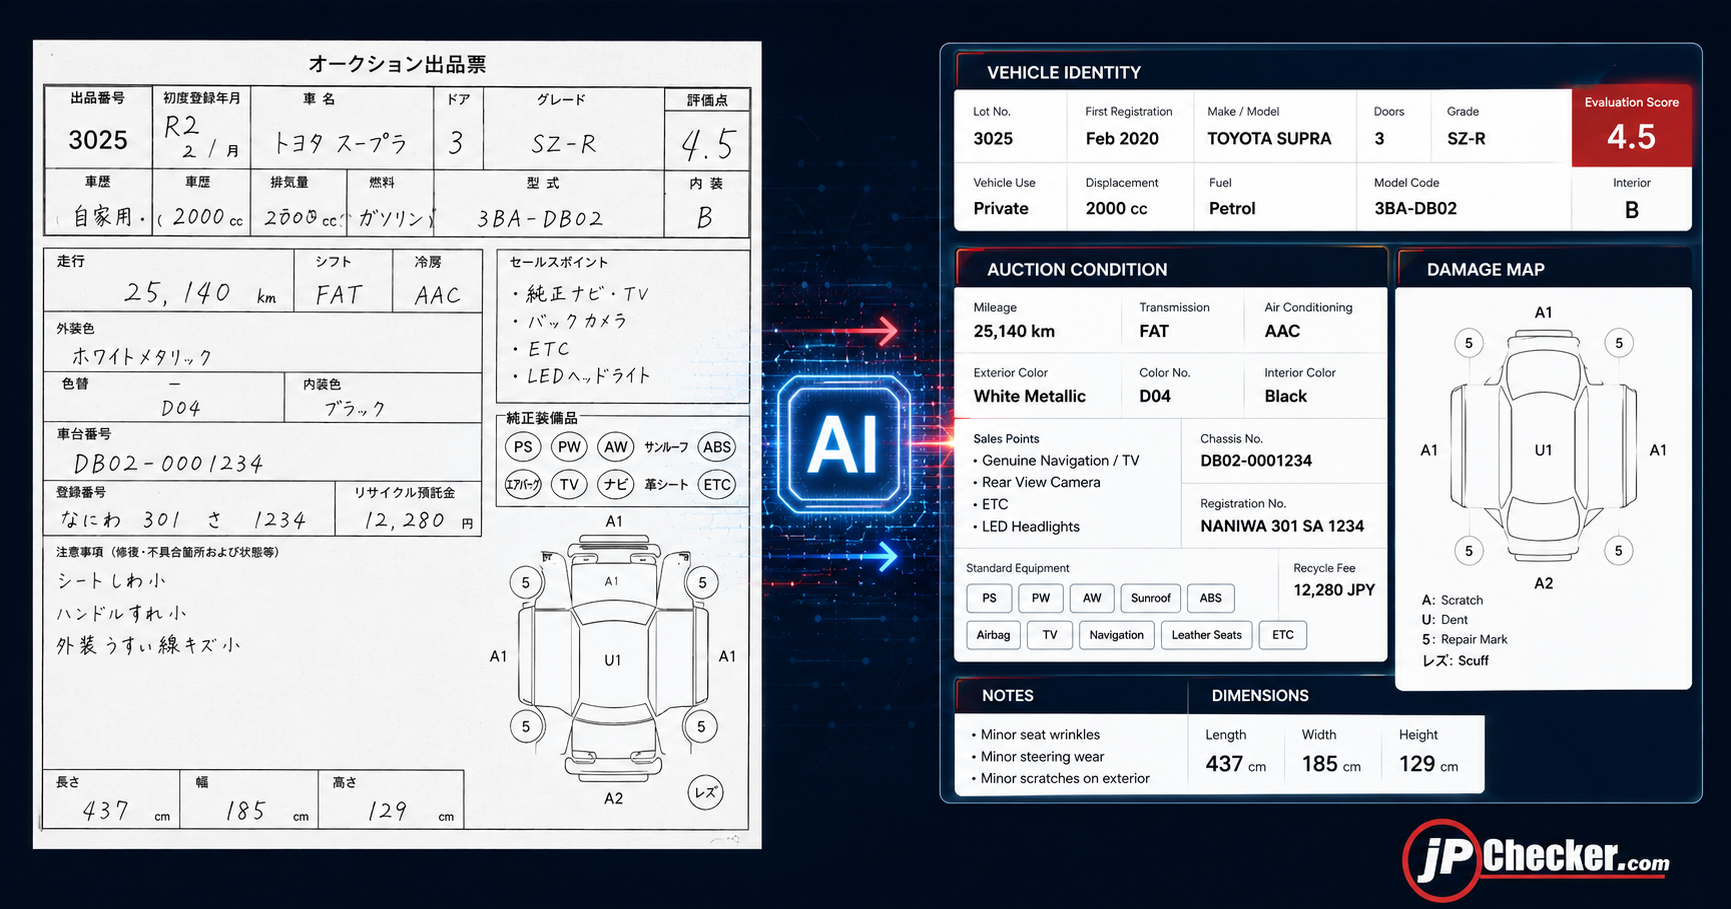The height and width of the screenshot is (909, 1731).
Task: Click the '2000 cc' displacement value in dashboard
Action: (1116, 209)
